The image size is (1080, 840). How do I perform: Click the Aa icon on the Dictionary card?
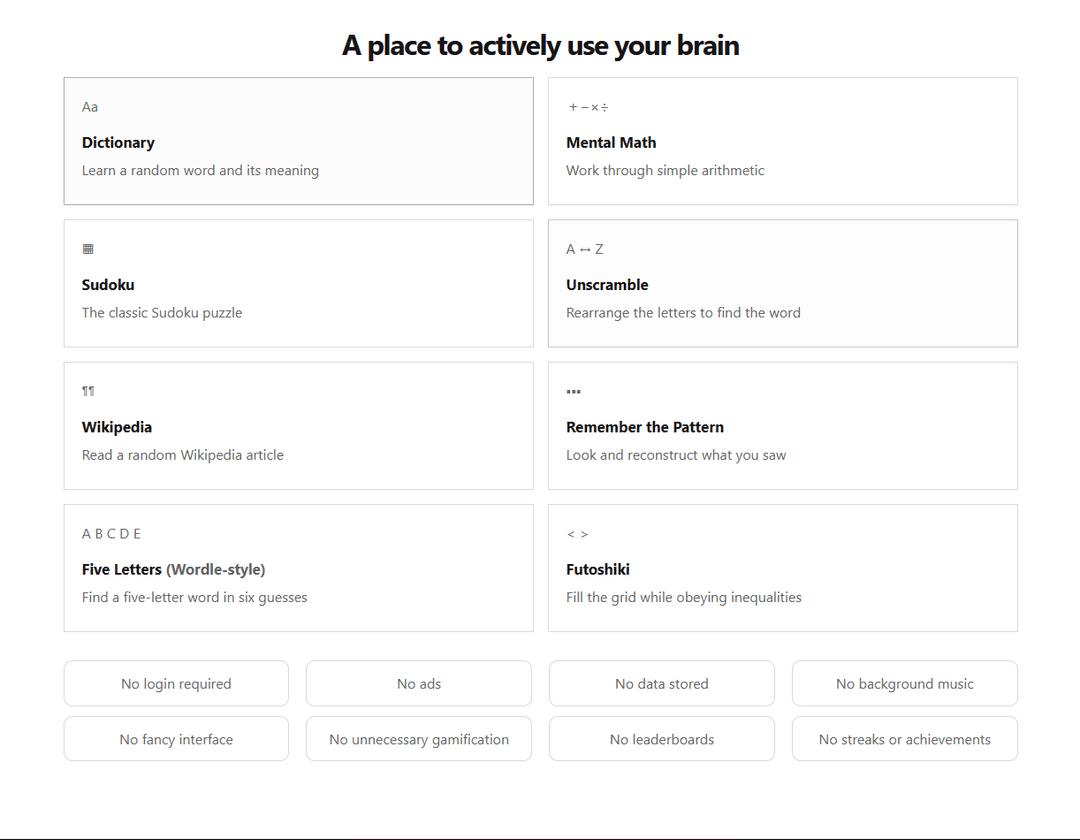click(x=90, y=107)
